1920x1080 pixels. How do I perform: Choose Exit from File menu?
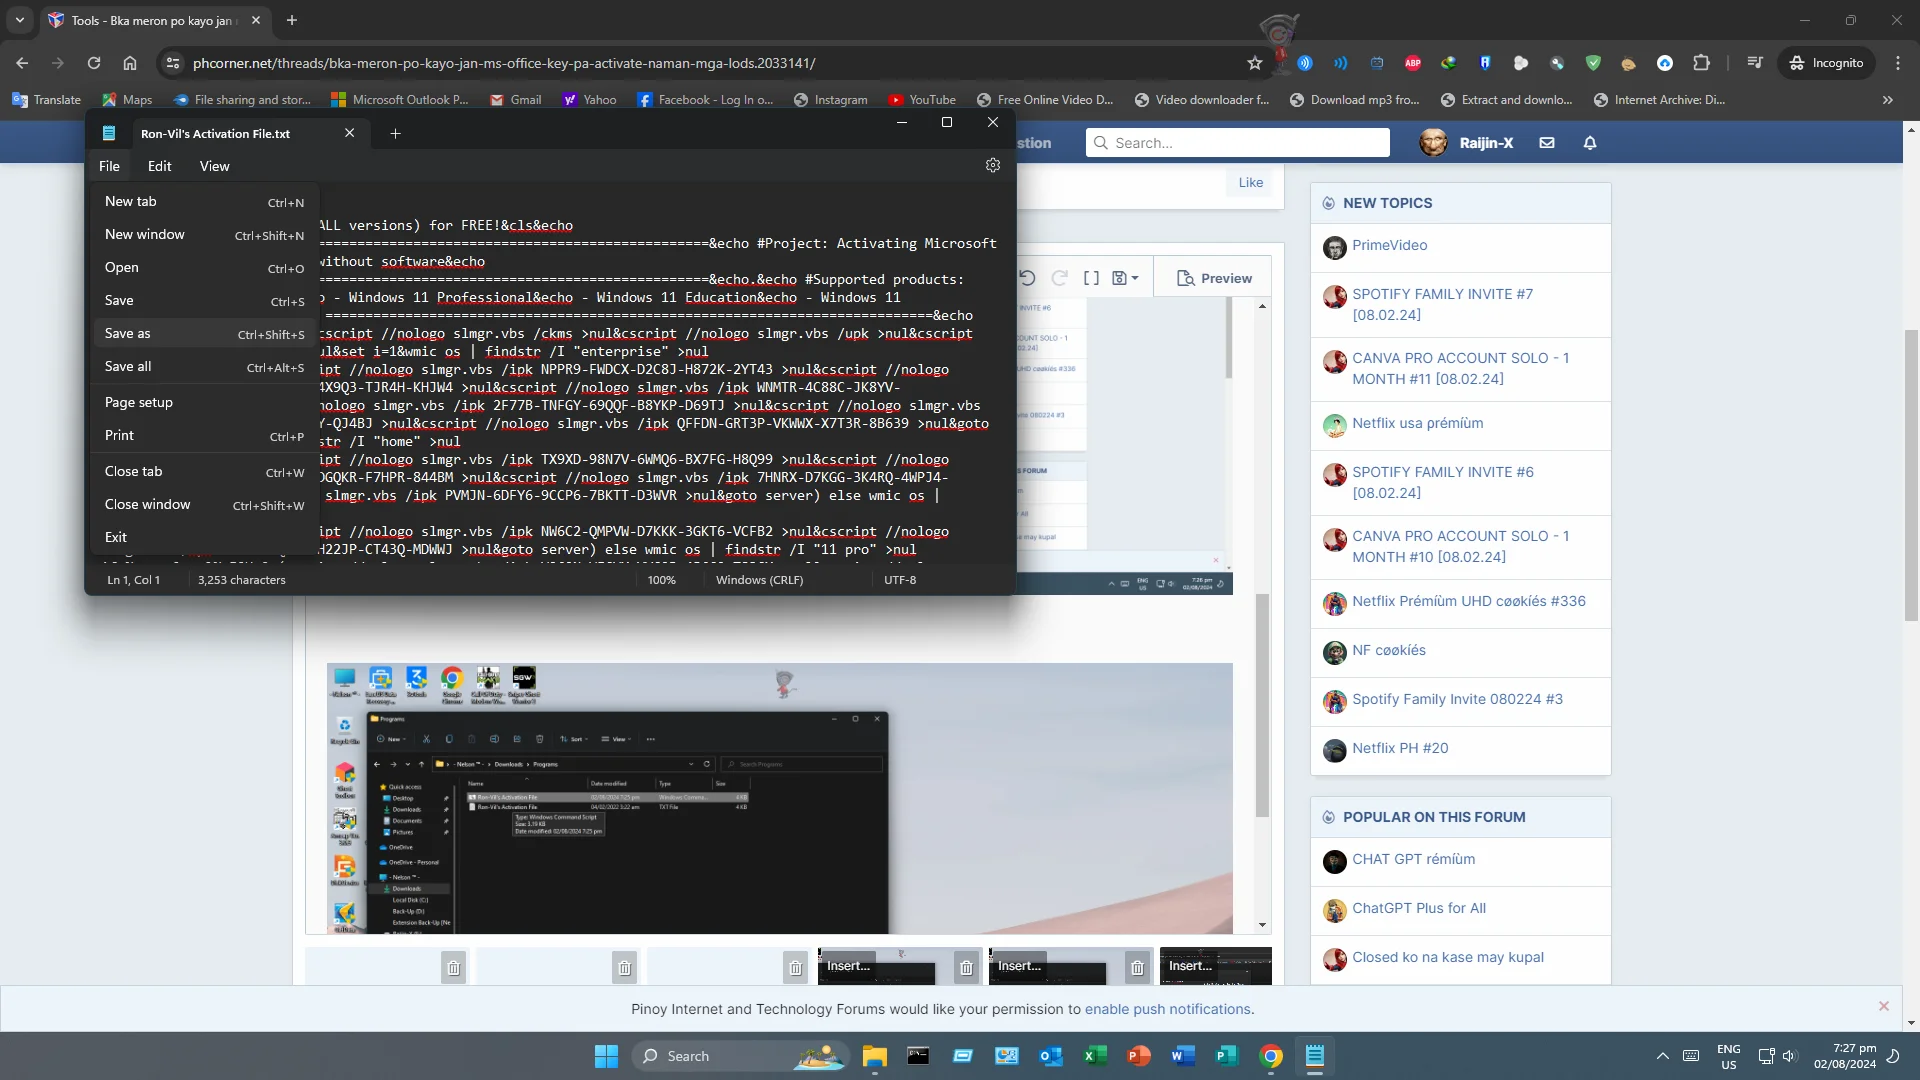(205, 538)
